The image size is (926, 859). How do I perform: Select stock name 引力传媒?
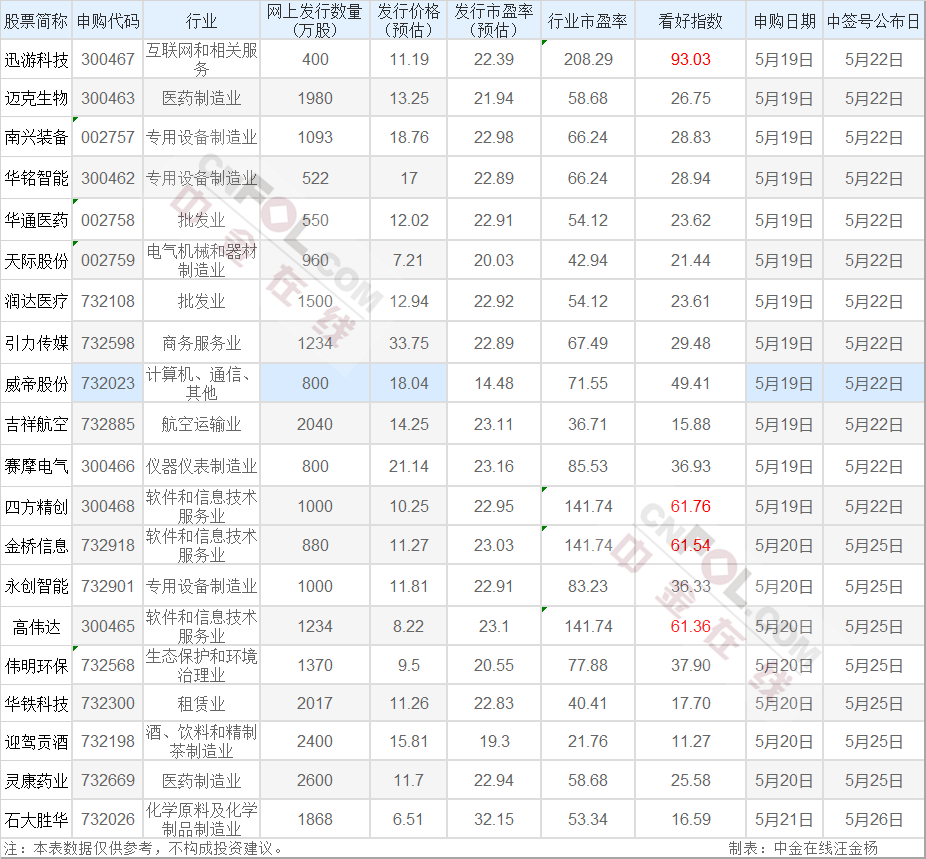click(36, 344)
